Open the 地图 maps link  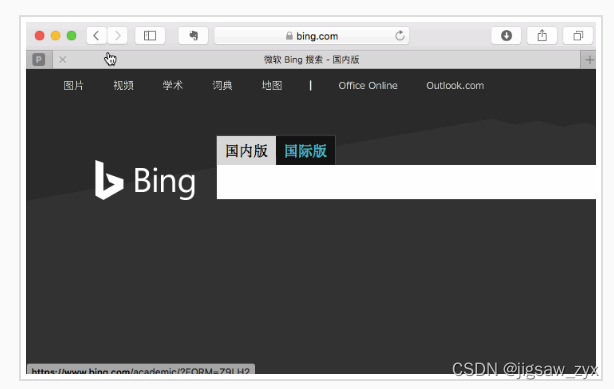pos(272,85)
